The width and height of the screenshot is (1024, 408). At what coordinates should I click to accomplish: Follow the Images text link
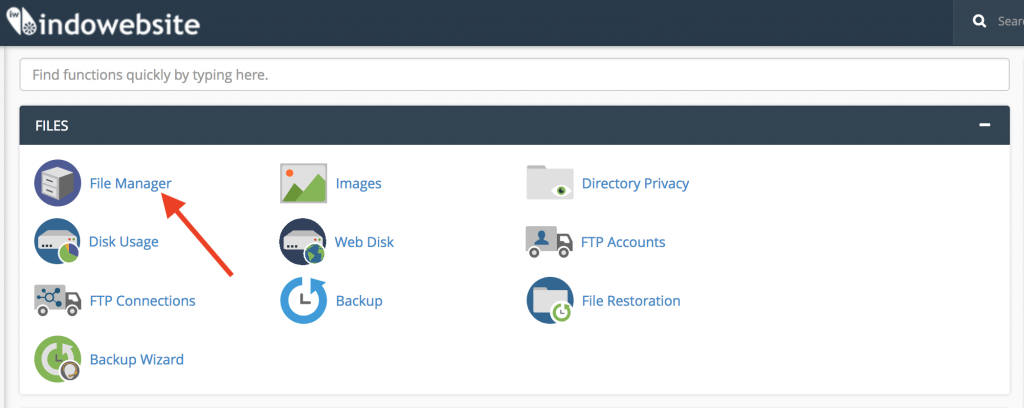point(359,183)
